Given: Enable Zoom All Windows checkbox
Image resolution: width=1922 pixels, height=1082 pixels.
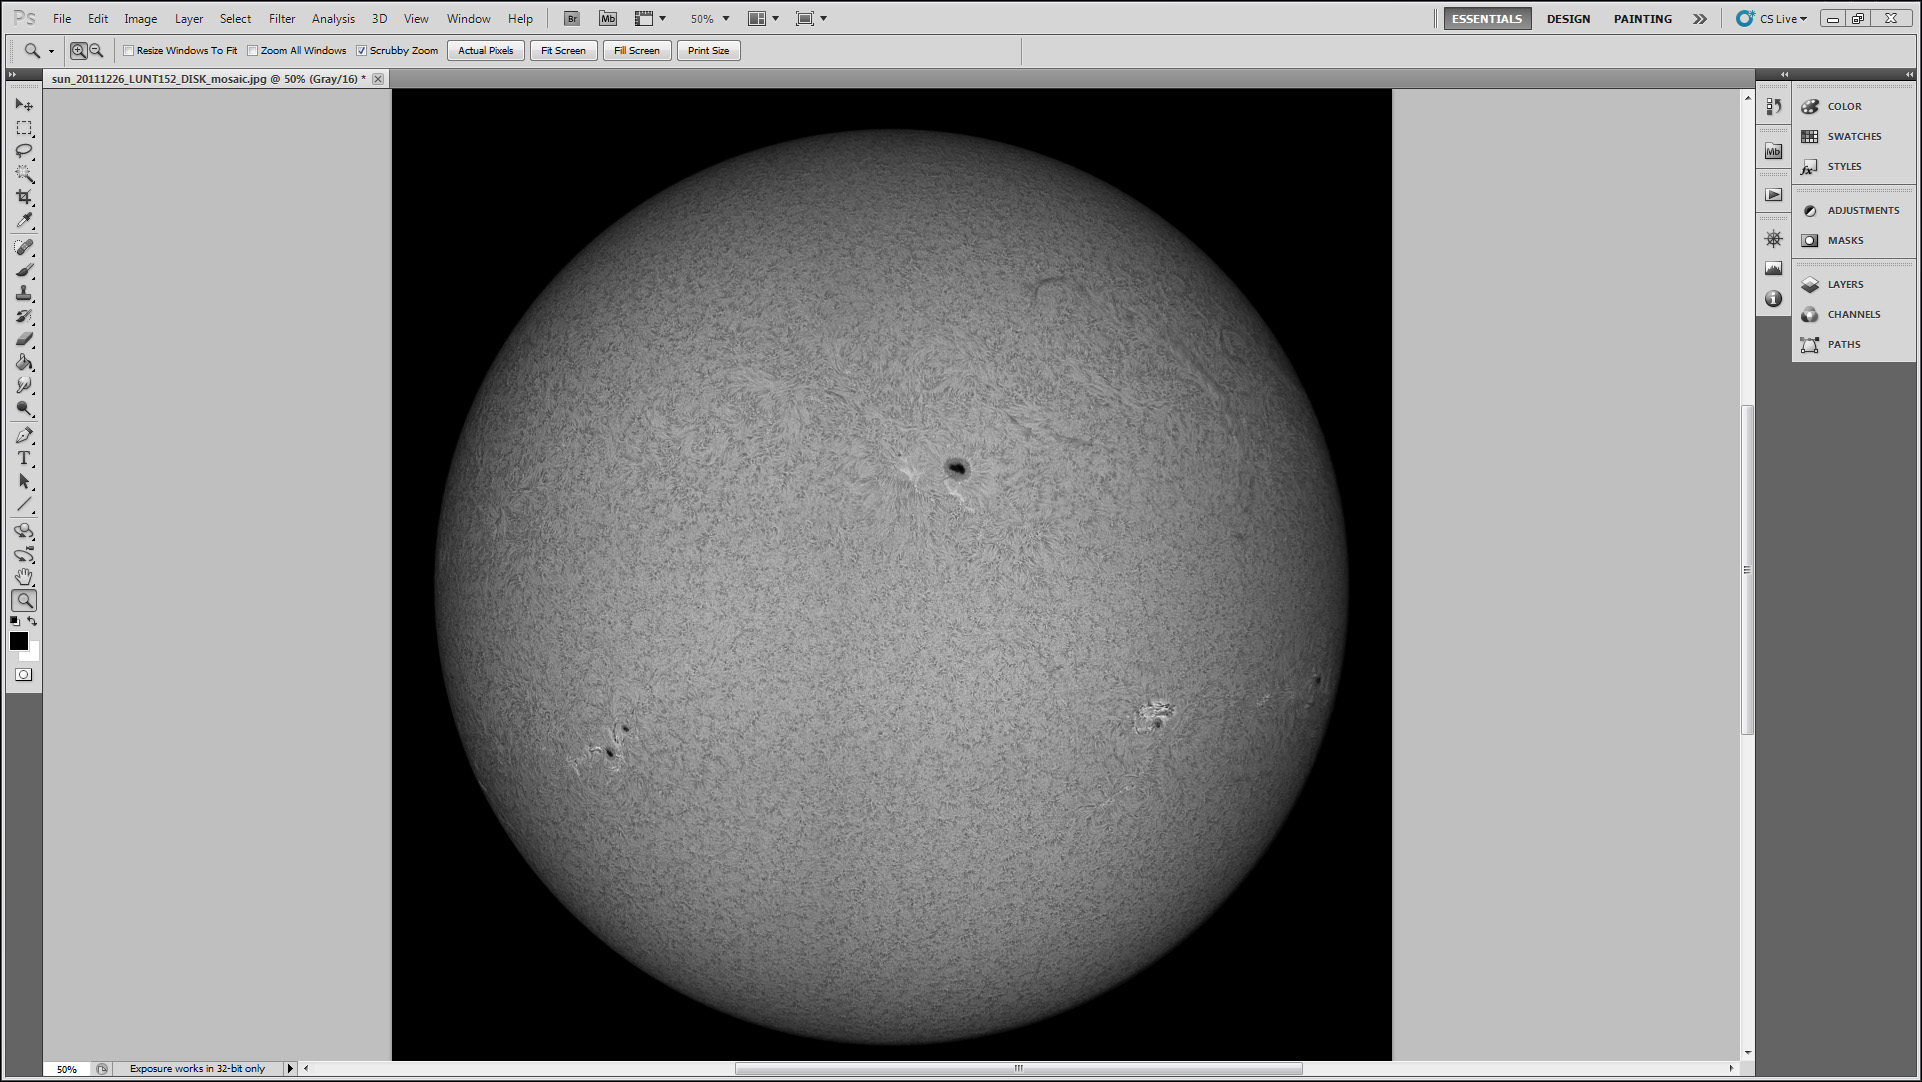Looking at the screenshot, I should click(x=253, y=51).
